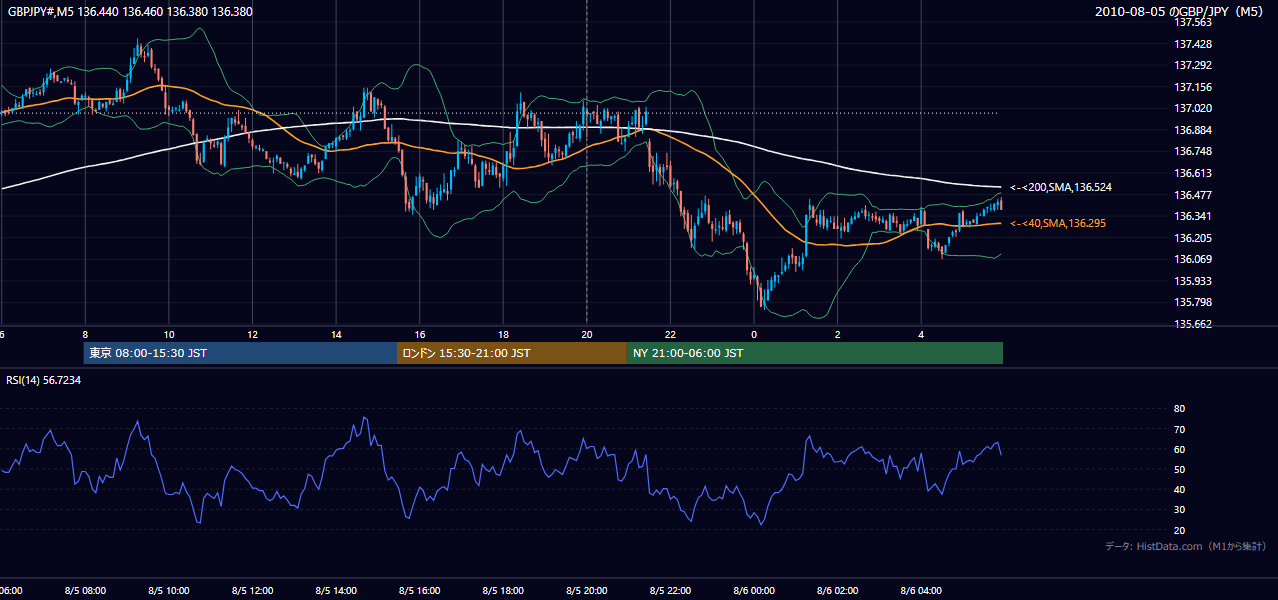Click hour 10 on the price chart time axis
This screenshot has height=600, width=1278.
(x=169, y=335)
